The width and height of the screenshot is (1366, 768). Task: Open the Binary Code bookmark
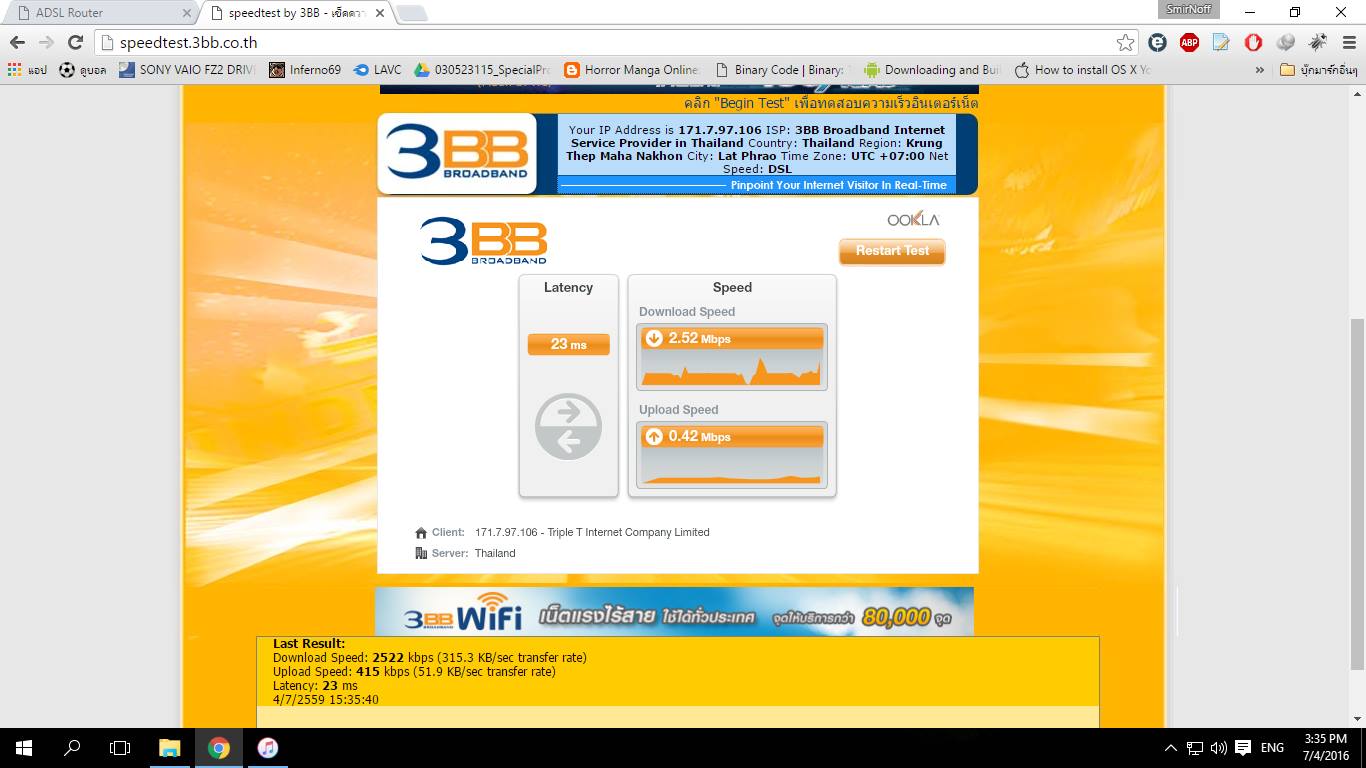[782, 70]
